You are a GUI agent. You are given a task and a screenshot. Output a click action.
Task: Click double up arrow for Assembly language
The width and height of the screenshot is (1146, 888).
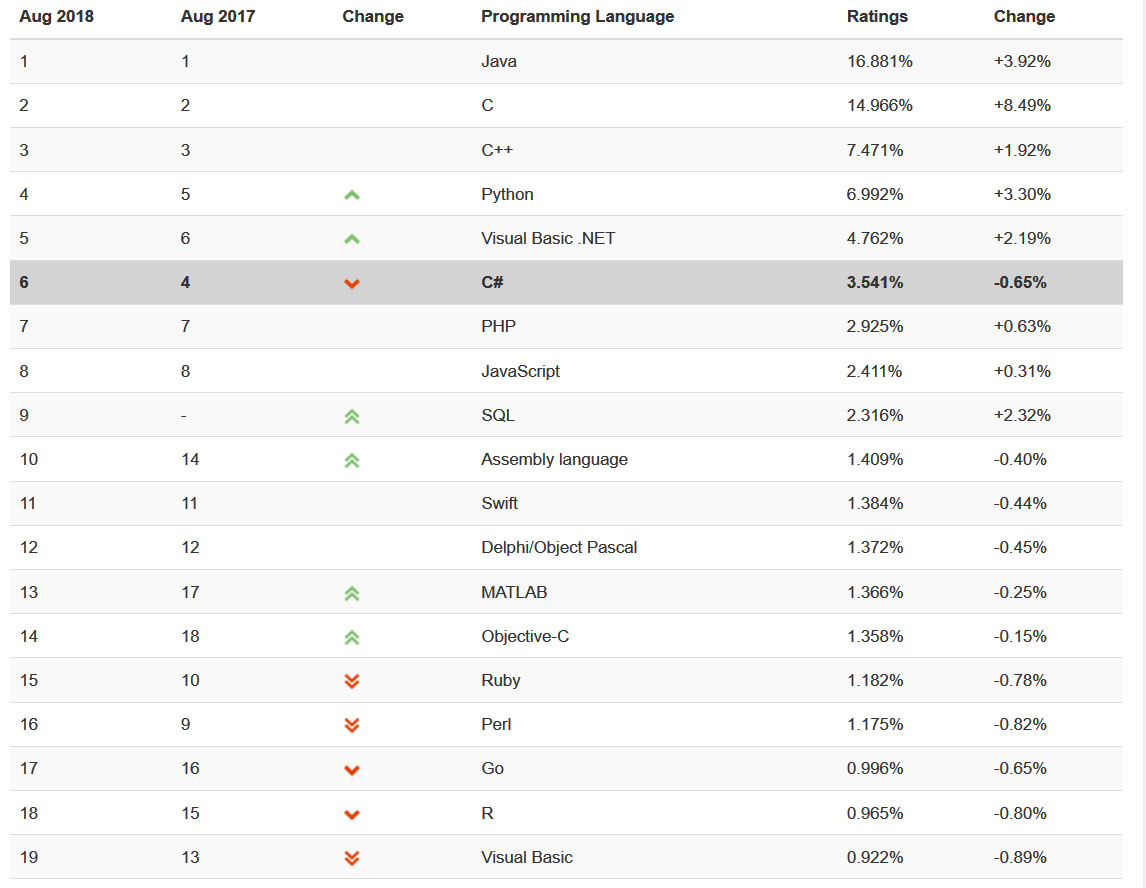click(351, 460)
